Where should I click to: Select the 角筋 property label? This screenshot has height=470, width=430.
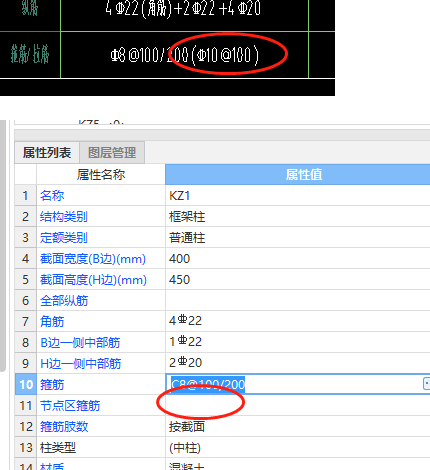[52, 322]
